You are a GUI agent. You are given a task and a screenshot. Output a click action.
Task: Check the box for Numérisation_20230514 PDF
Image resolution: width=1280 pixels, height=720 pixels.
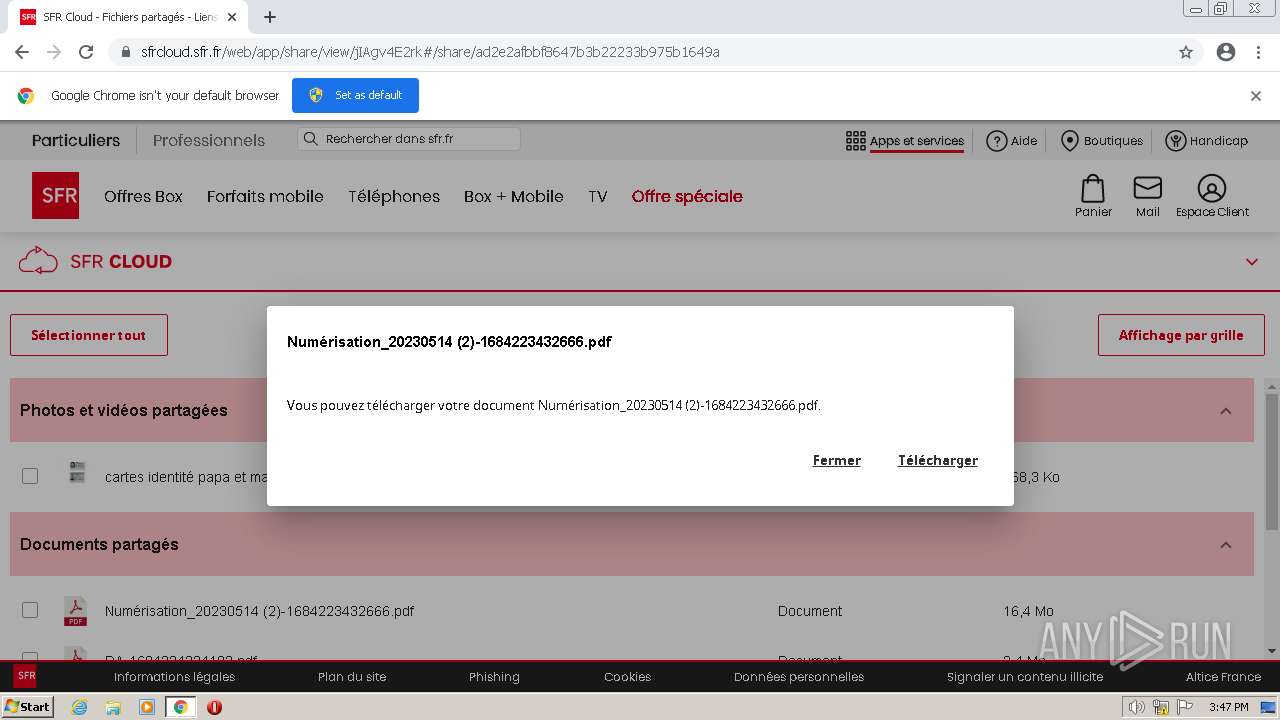(30, 610)
